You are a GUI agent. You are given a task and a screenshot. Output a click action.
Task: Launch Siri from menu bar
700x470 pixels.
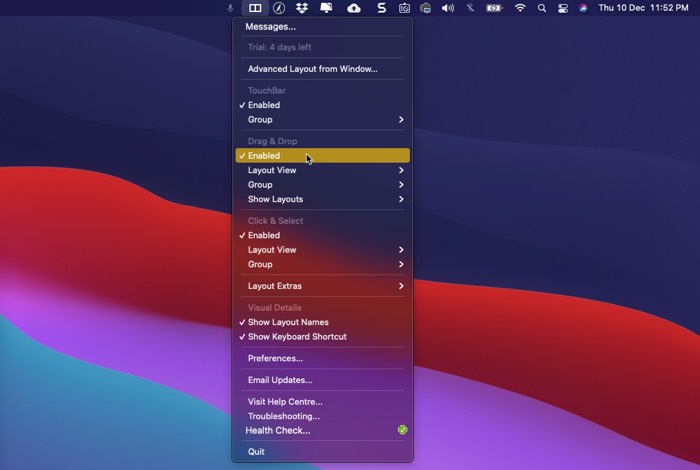(x=583, y=8)
